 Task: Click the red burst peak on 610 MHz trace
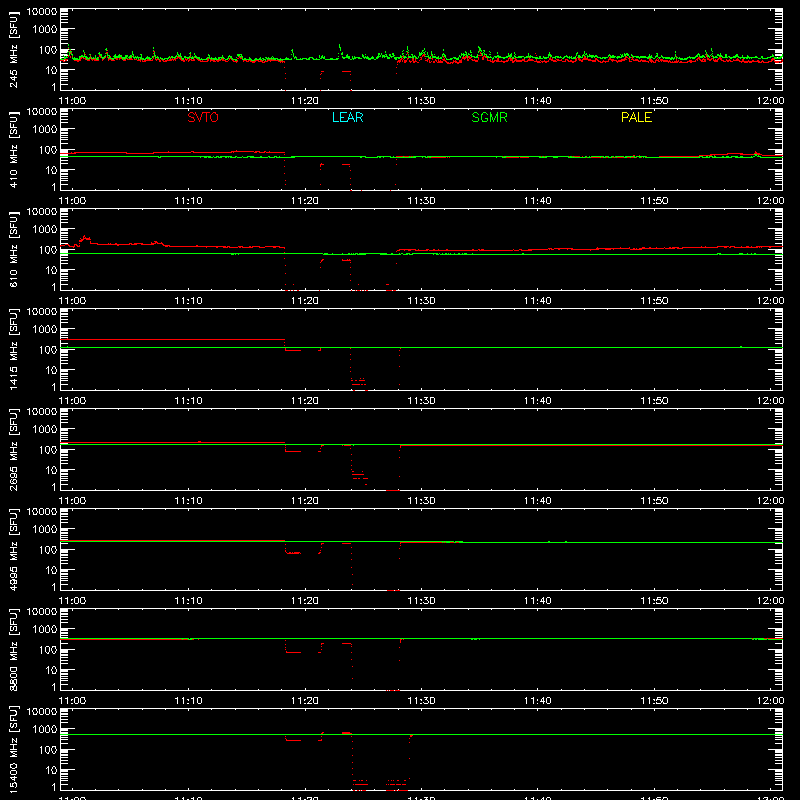(85, 238)
